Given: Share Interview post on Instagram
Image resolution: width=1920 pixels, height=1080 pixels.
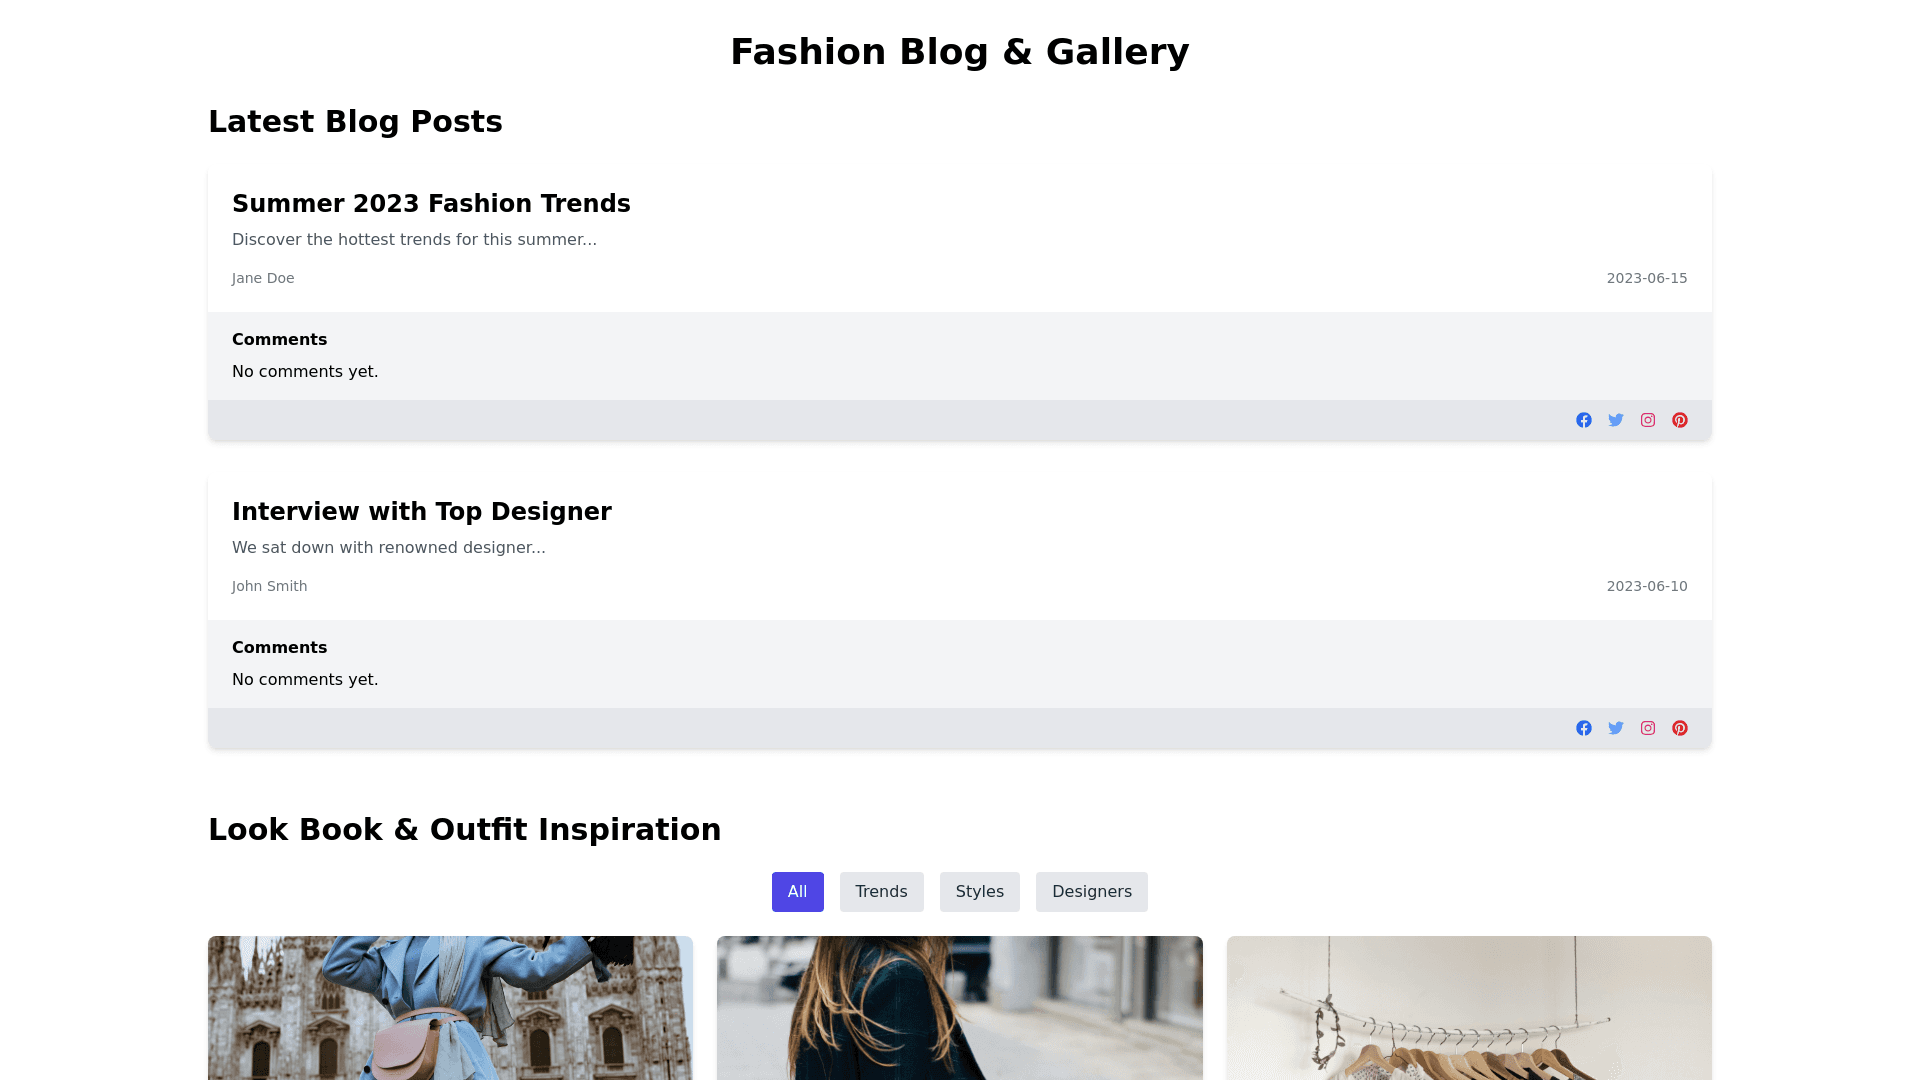Looking at the screenshot, I should pos(1648,728).
